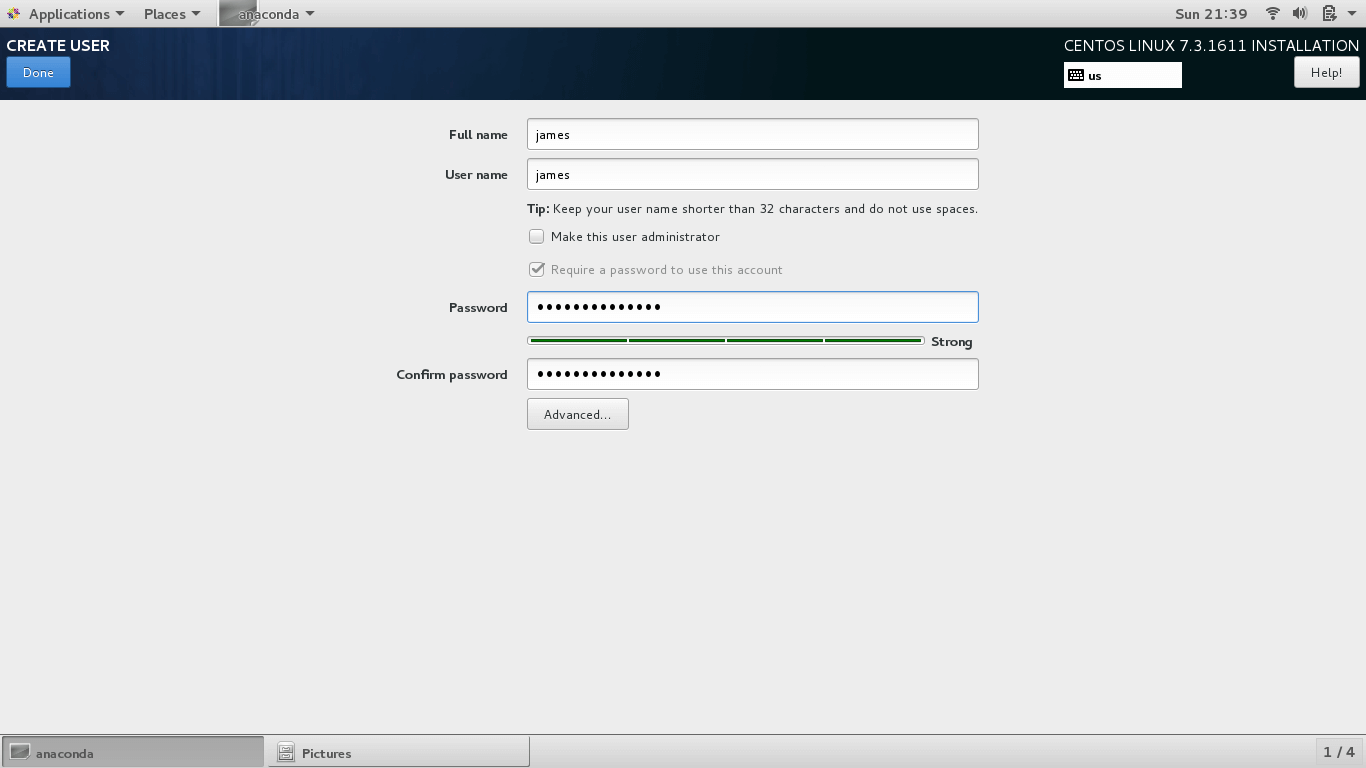Click the Done button
Viewport: 1366px width, 768px height.
tap(38, 72)
